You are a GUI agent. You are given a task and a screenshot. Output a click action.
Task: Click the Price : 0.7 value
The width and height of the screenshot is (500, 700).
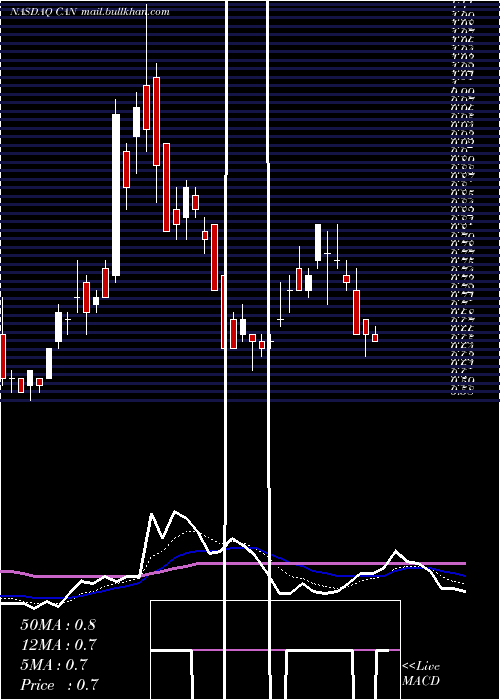tap(59, 685)
